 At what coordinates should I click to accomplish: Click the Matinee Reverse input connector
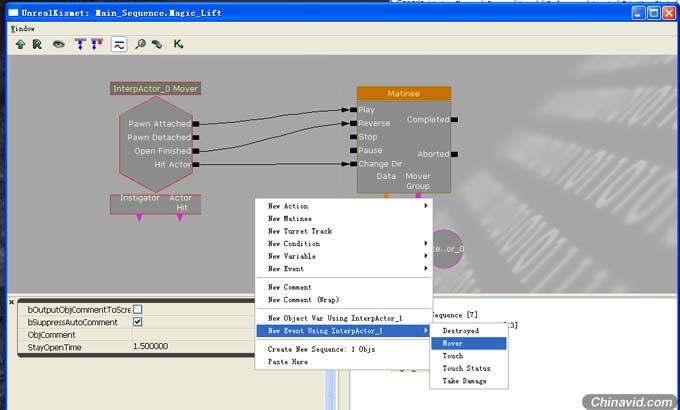pos(354,123)
